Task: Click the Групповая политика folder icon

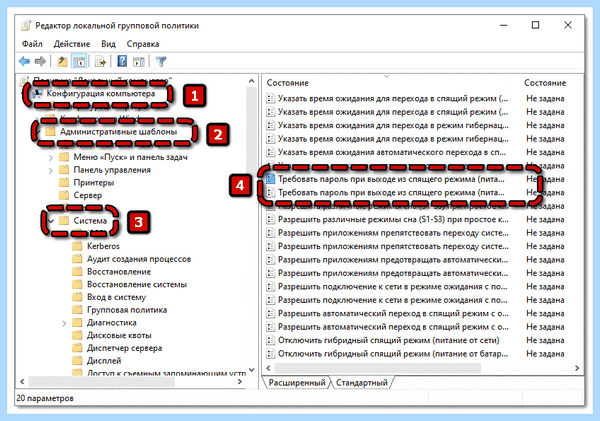Action: click(77, 310)
